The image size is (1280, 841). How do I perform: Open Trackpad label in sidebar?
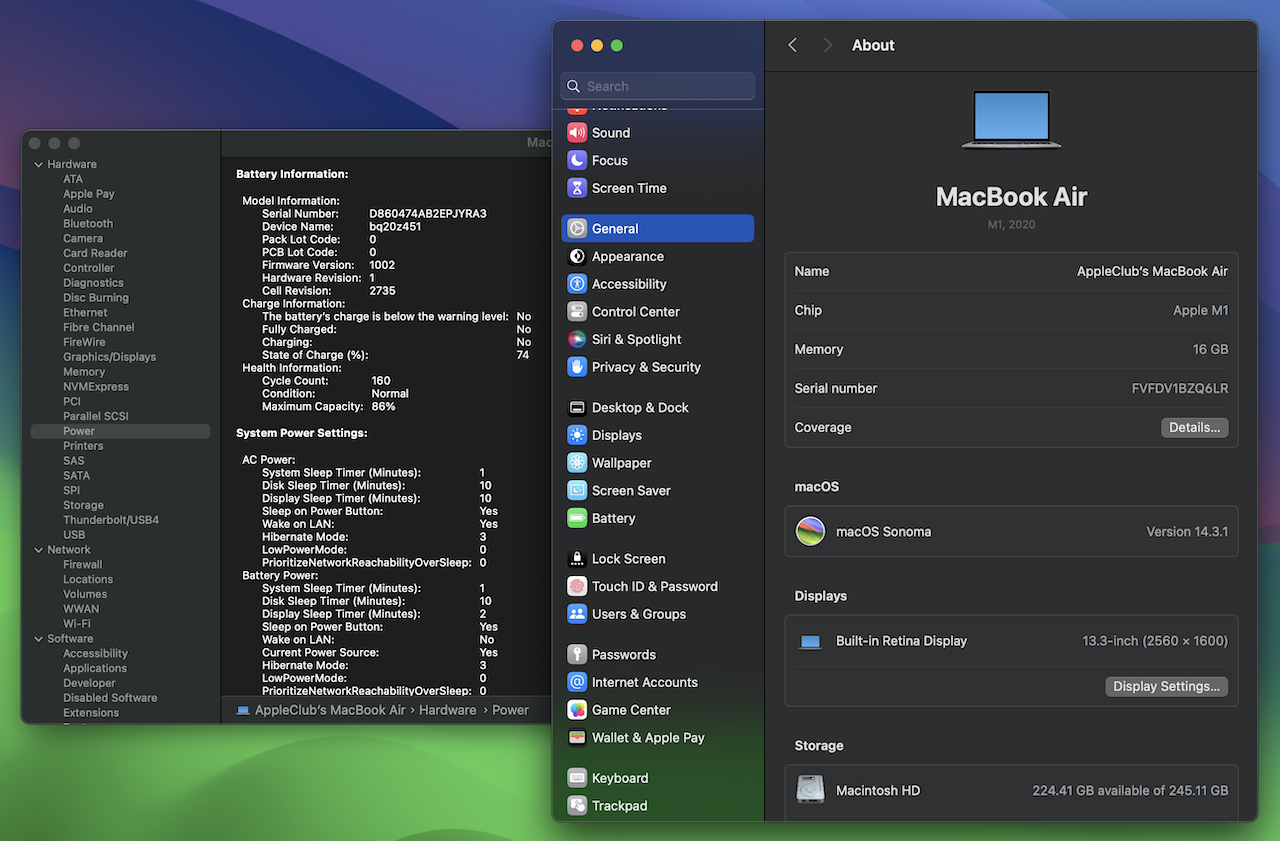(x=620, y=805)
